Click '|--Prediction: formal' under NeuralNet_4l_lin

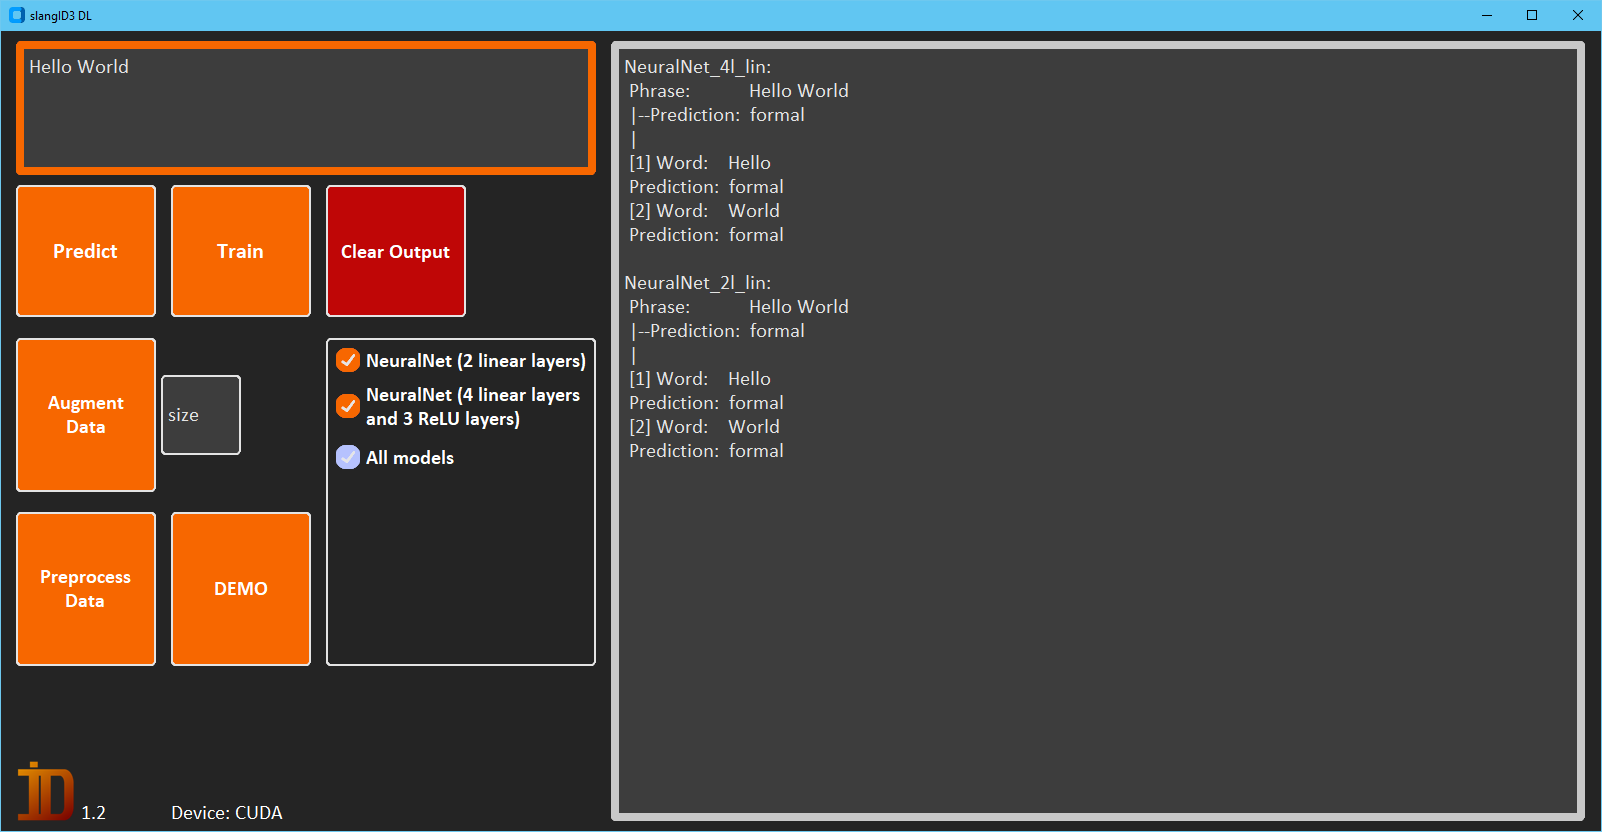pos(718,115)
